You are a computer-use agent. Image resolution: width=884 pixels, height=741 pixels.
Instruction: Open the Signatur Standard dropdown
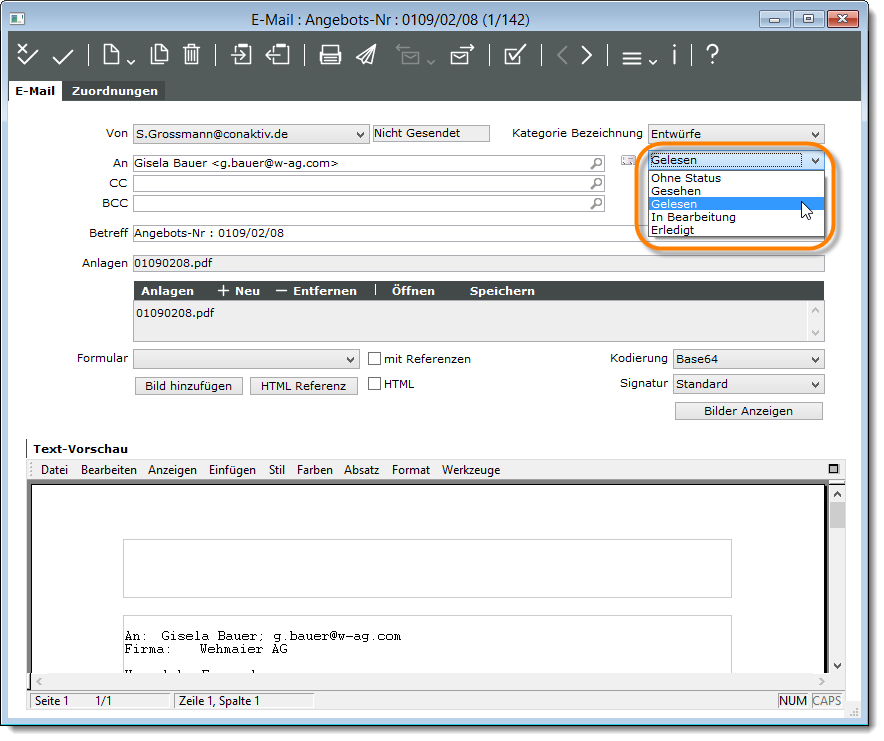pyautogui.click(x=816, y=385)
